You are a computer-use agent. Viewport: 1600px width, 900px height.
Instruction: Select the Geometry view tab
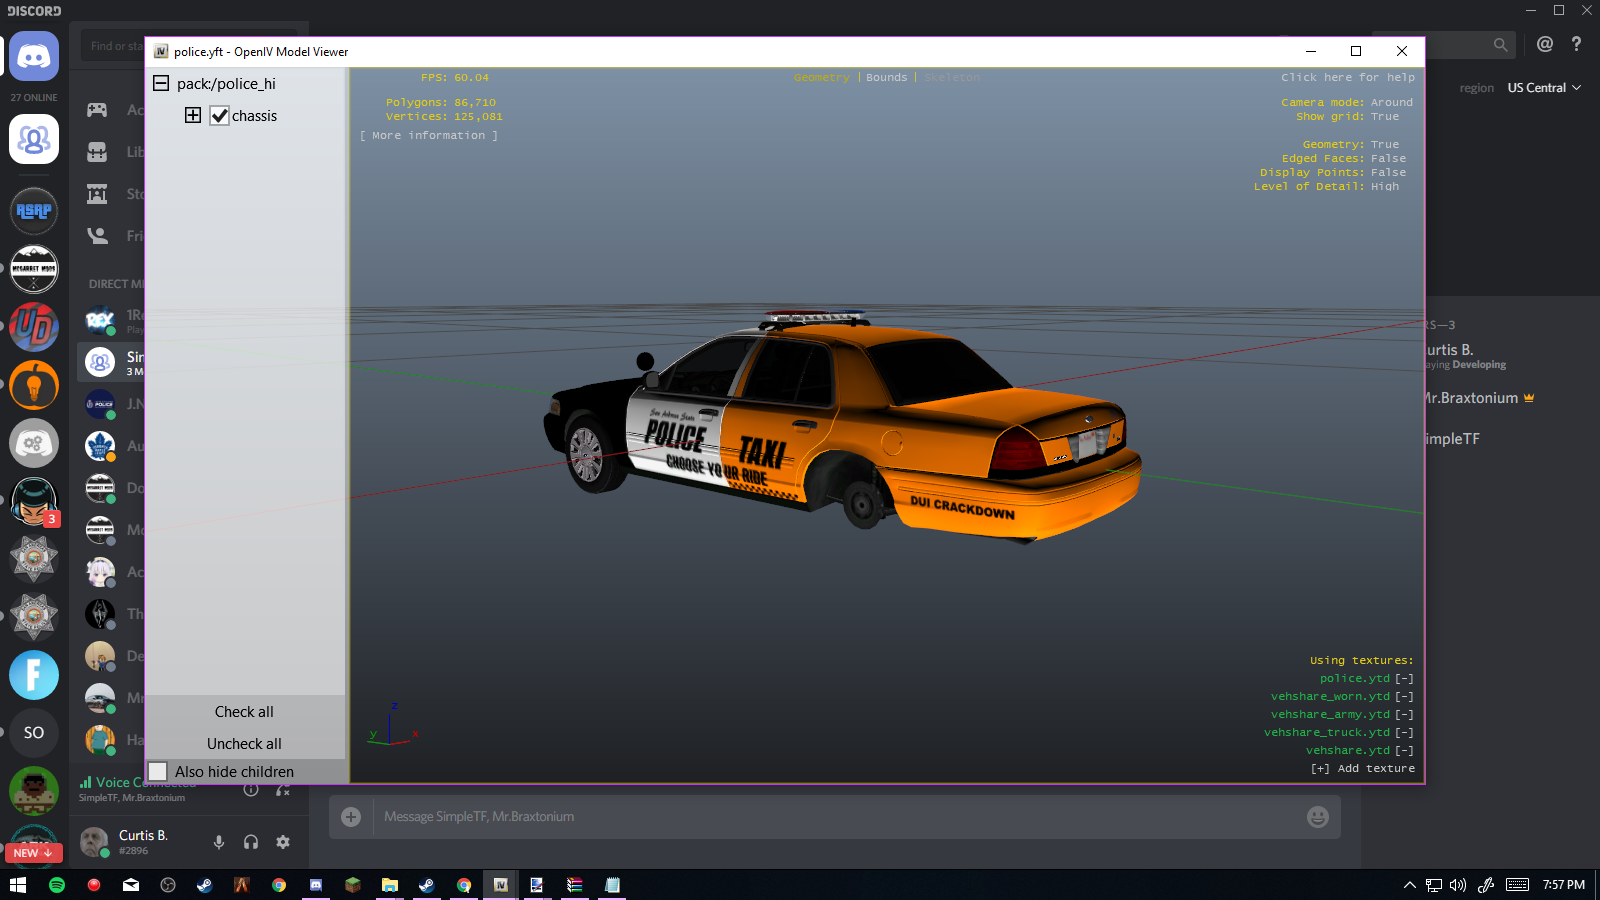click(x=821, y=78)
